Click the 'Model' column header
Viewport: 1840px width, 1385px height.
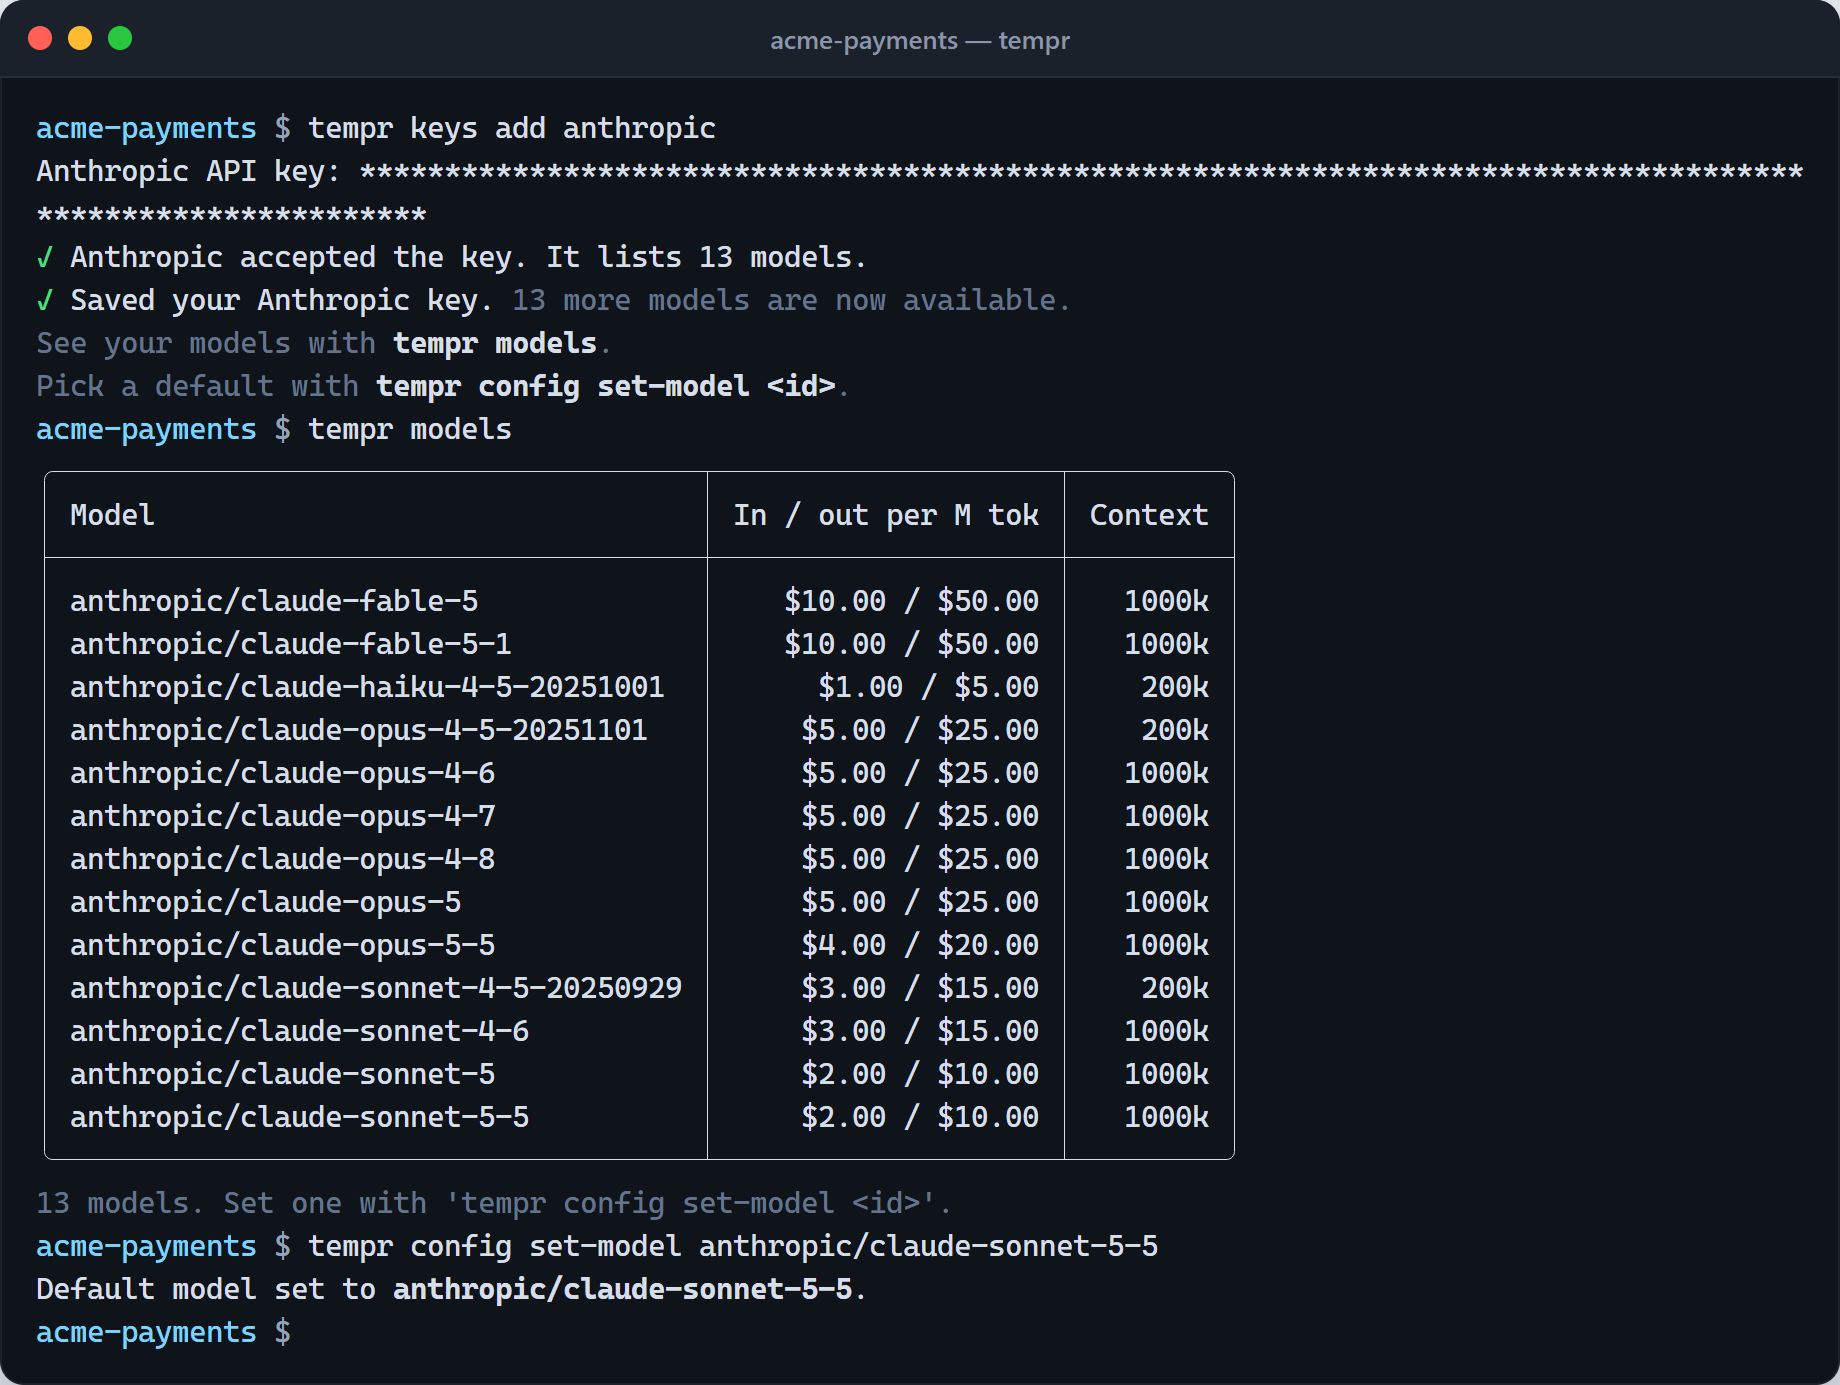coord(112,515)
